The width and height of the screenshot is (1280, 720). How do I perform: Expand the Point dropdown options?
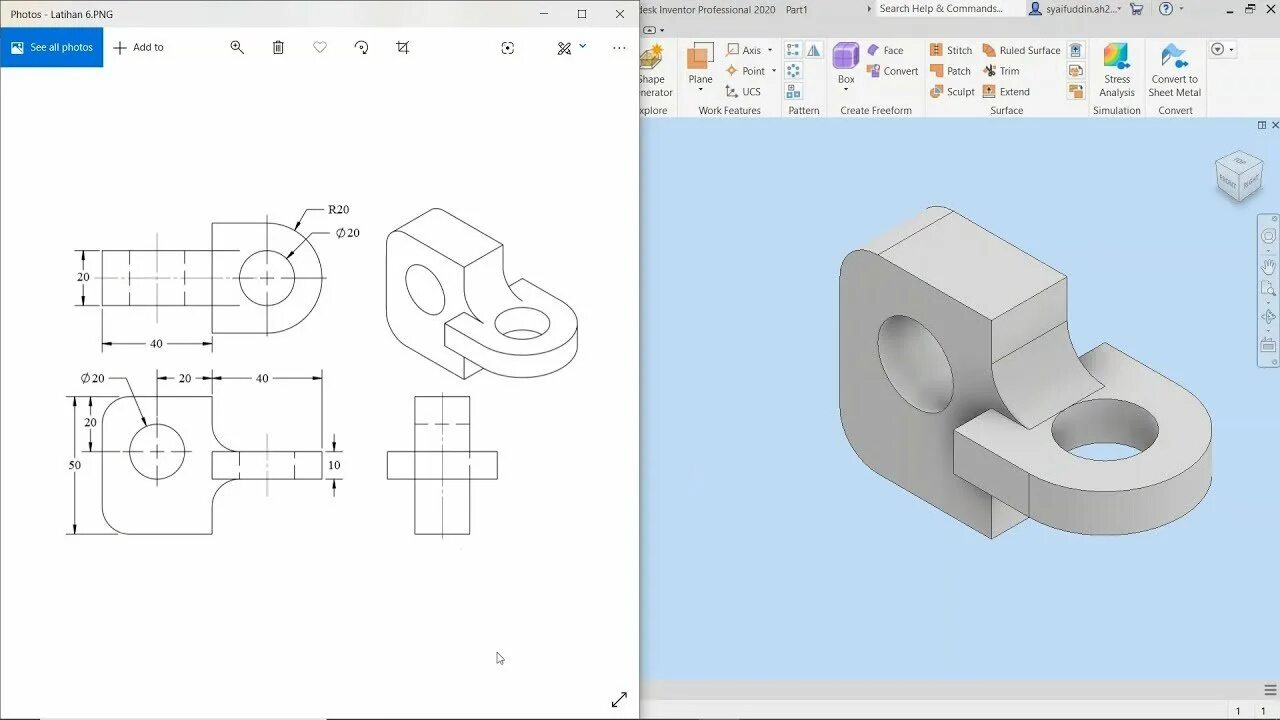(773, 71)
